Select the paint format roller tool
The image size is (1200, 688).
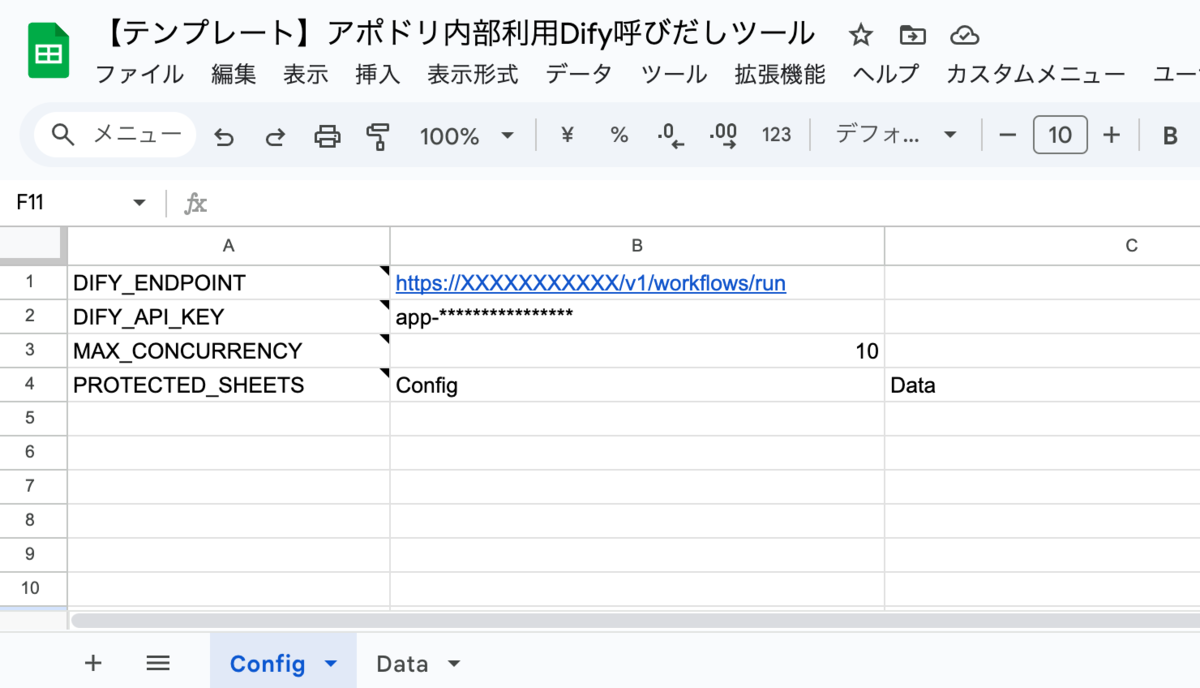(x=379, y=136)
